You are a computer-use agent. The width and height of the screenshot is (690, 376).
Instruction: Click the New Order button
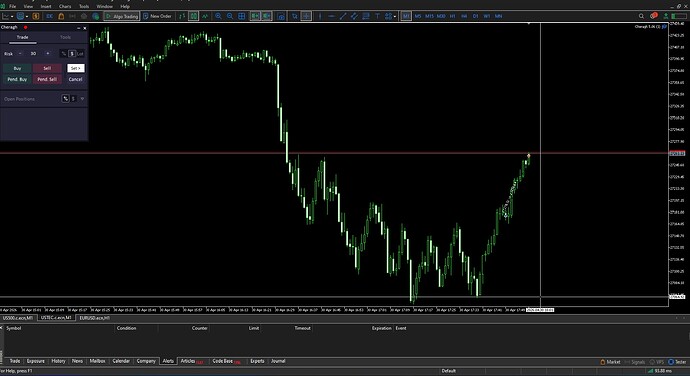[x=157, y=16]
